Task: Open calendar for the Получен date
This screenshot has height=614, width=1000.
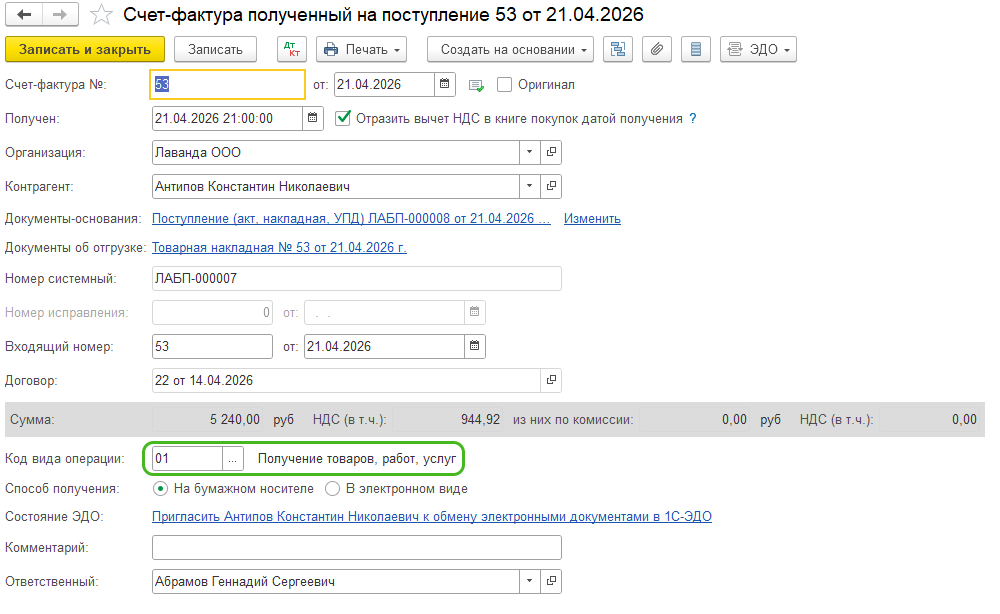Action: pos(312,118)
